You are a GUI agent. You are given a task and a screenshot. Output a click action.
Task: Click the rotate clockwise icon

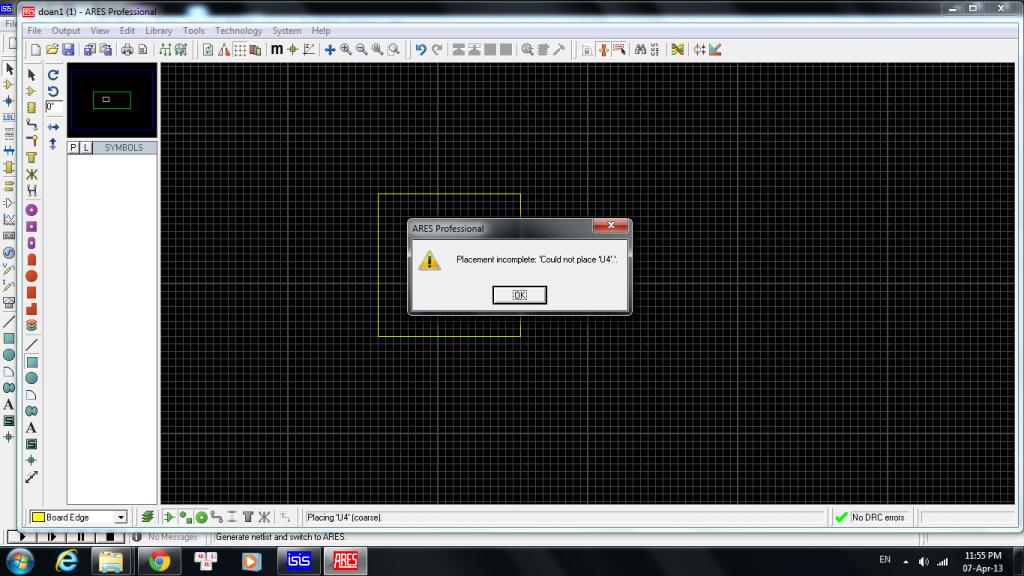pyautogui.click(x=54, y=75)
